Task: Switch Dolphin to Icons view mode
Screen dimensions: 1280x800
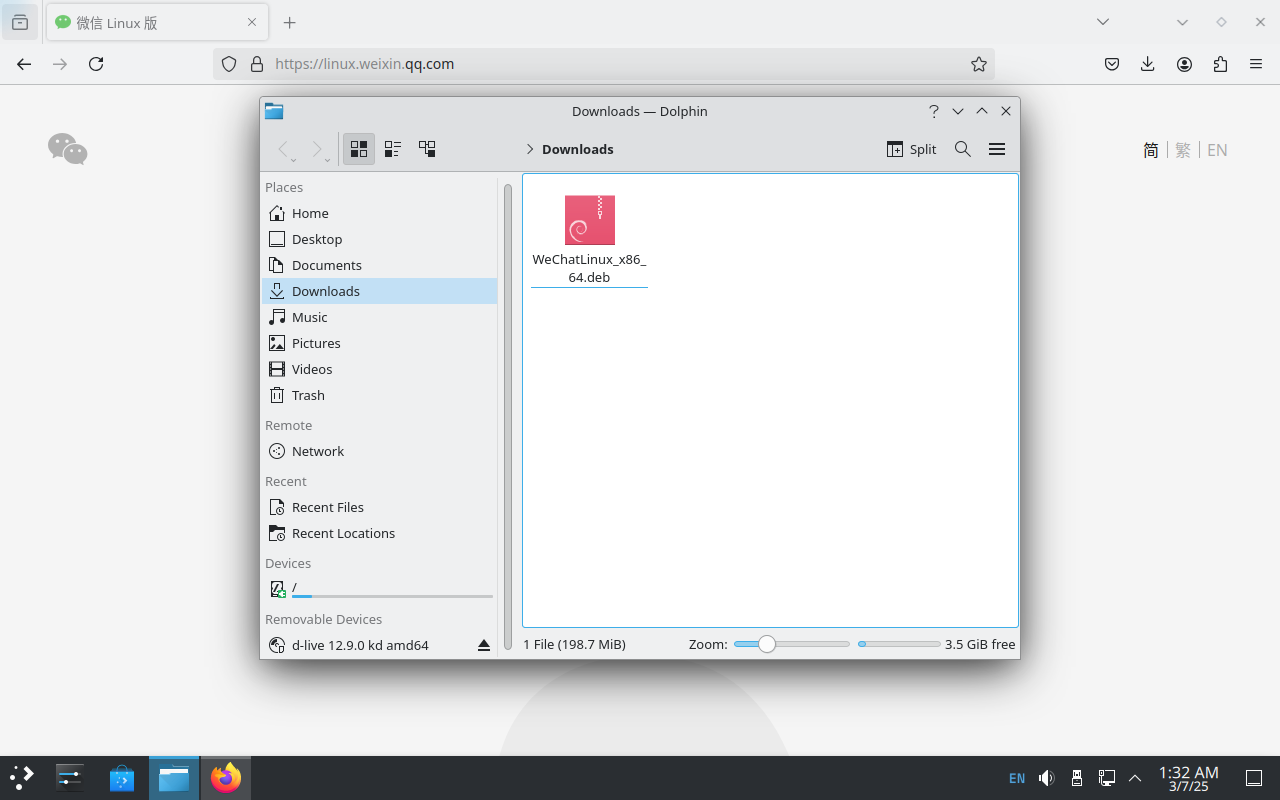Action: (x=359, y=149)
